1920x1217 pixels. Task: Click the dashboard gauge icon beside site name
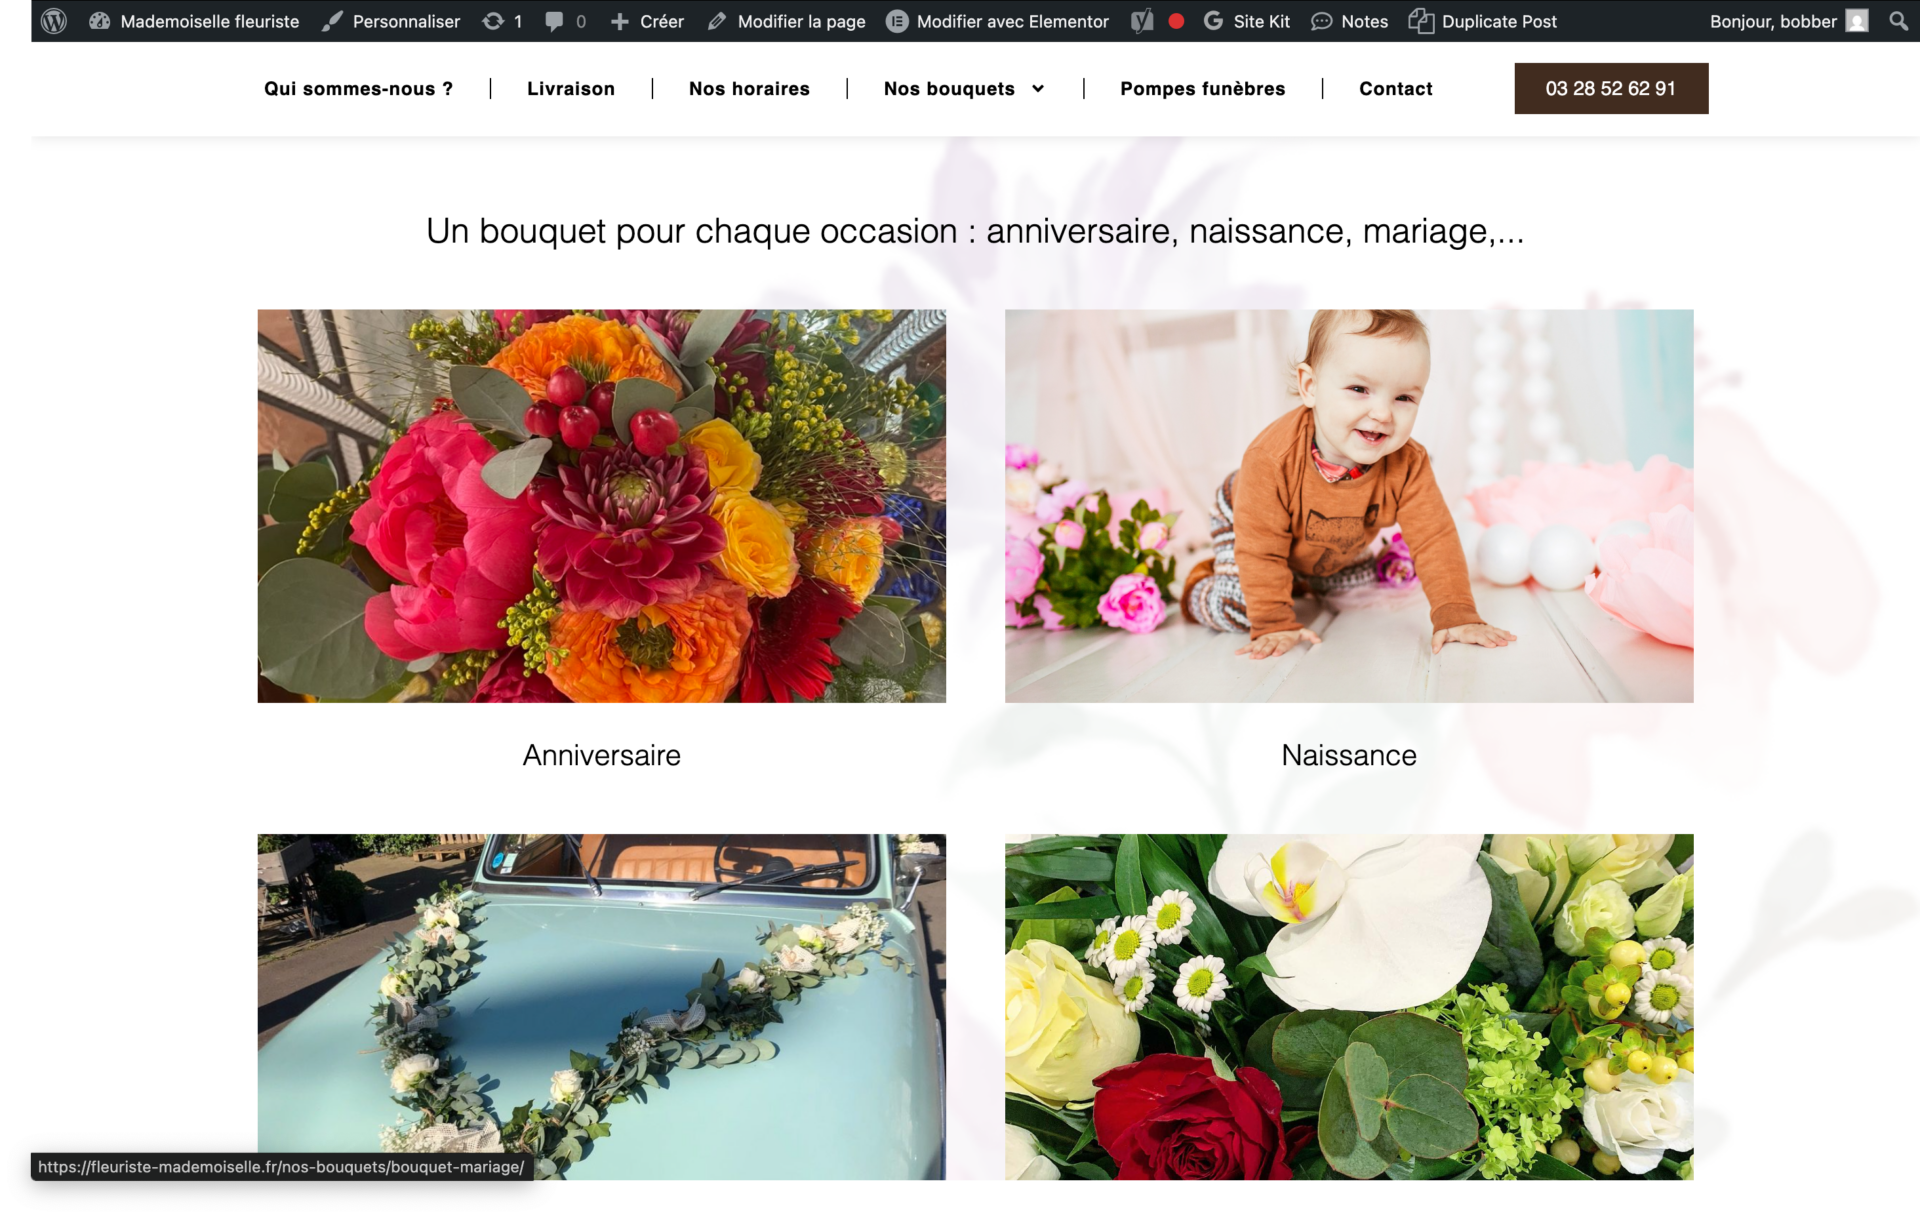pyautogui.click(x=99, y=21)
